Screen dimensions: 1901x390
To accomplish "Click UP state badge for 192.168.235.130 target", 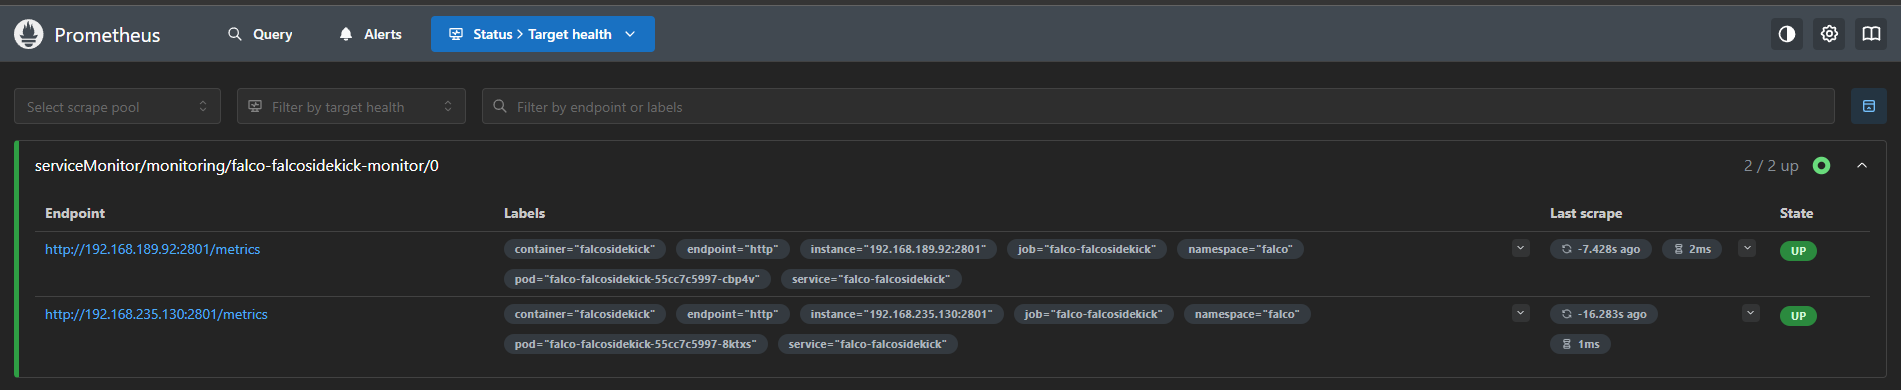I will point(1798,316).
